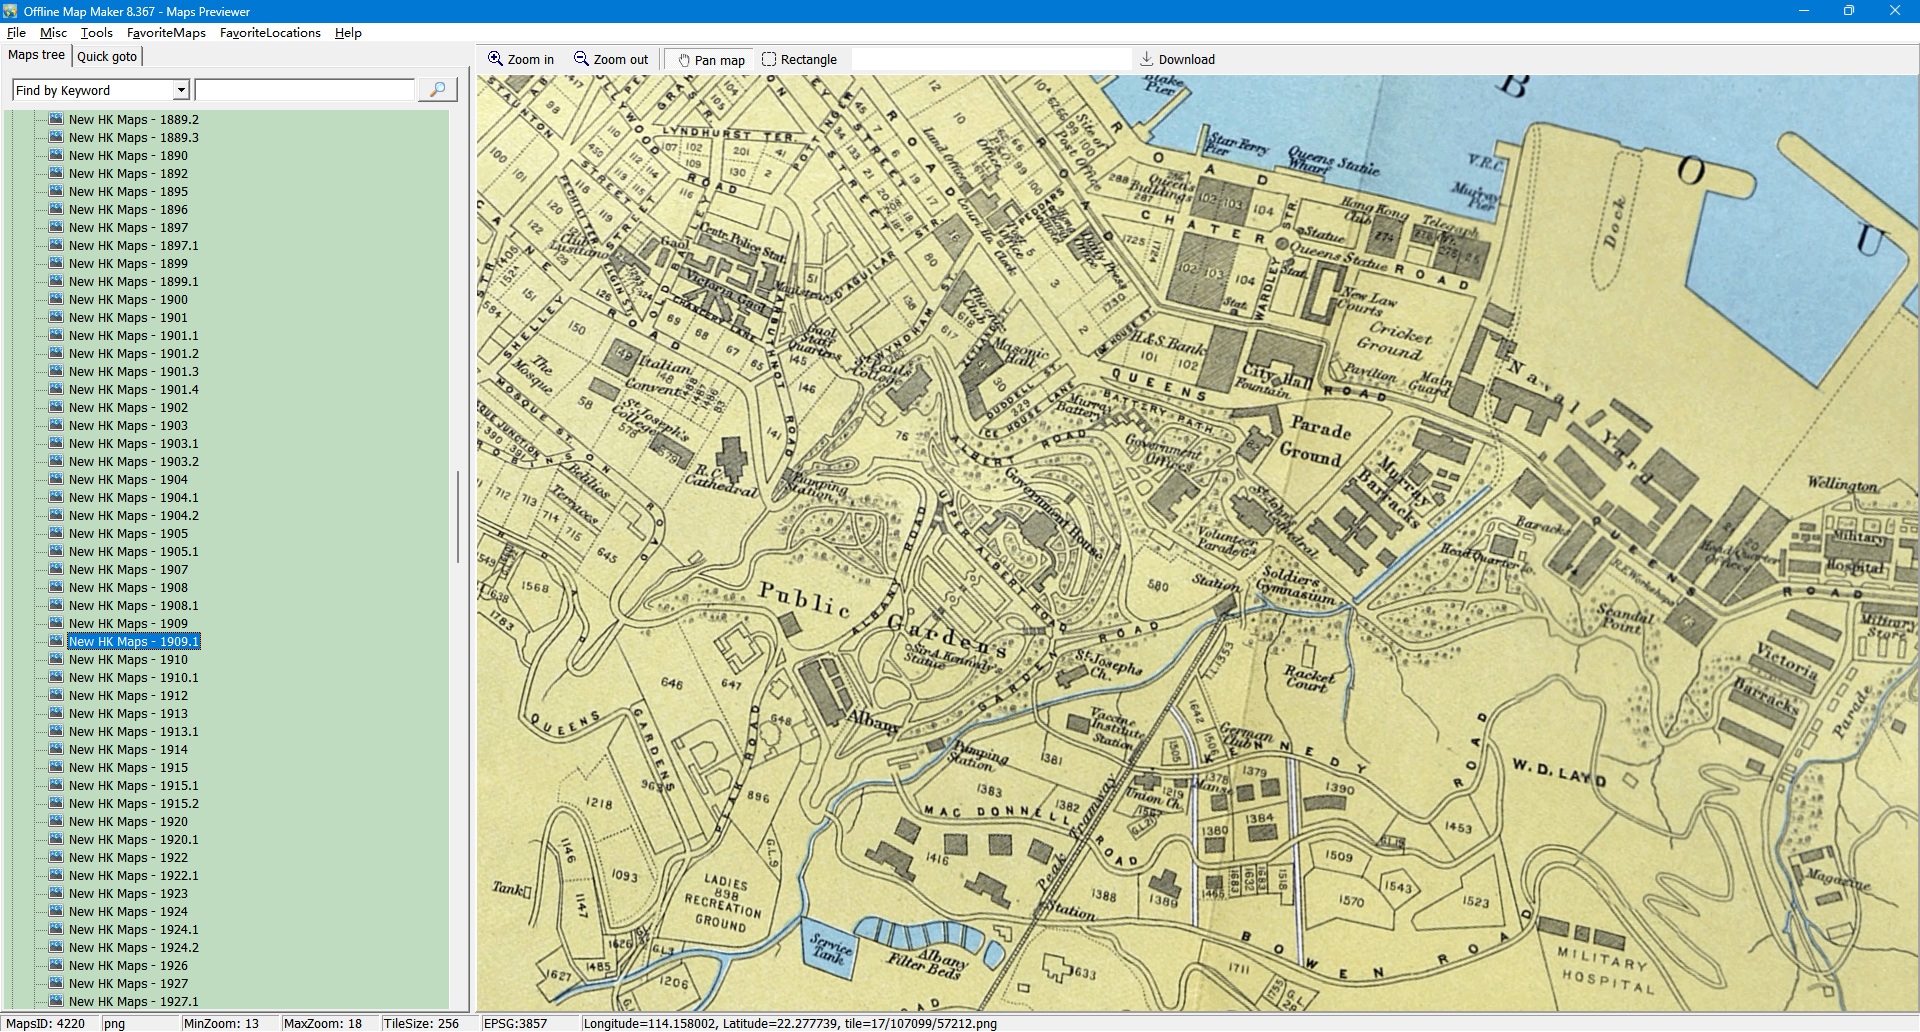Click the keyword search text field
This screenshot has height=1032, width=1920.
305,90
